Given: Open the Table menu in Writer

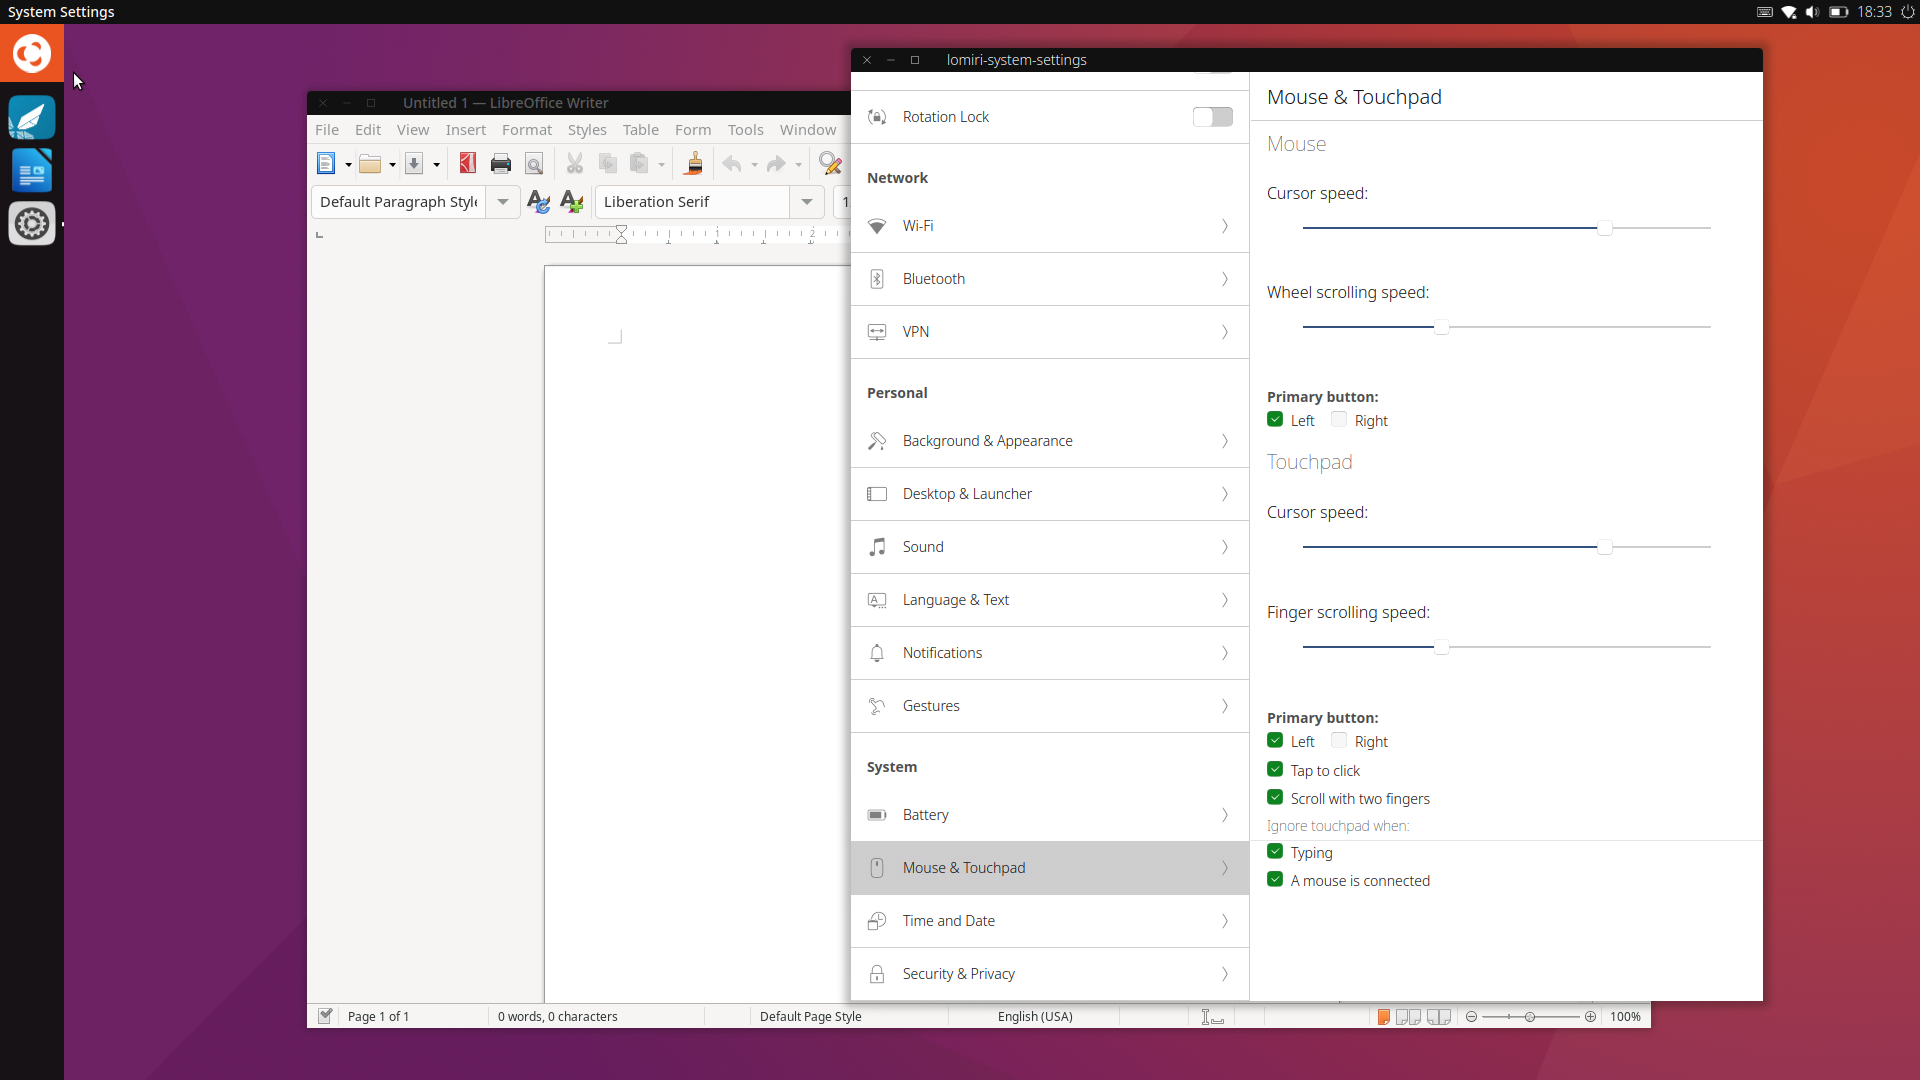Looking at the screenshot, I should pos(641,130).
